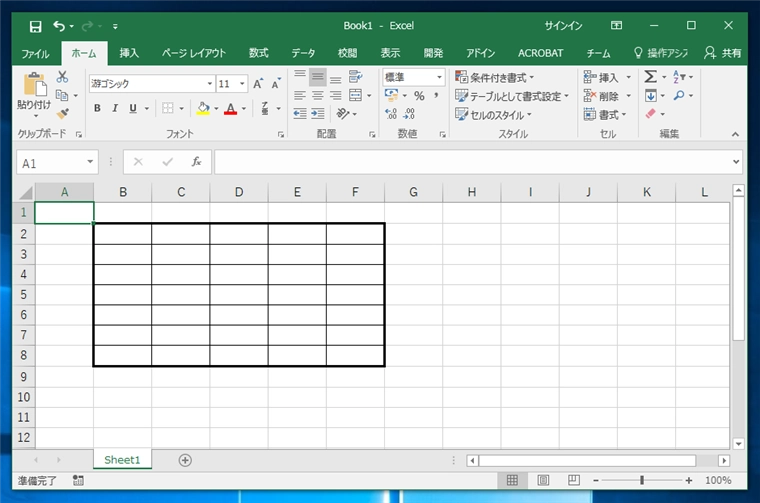Click Find and Select magnifier icon
Screen dimensions: 760x503
pos(679,95)
